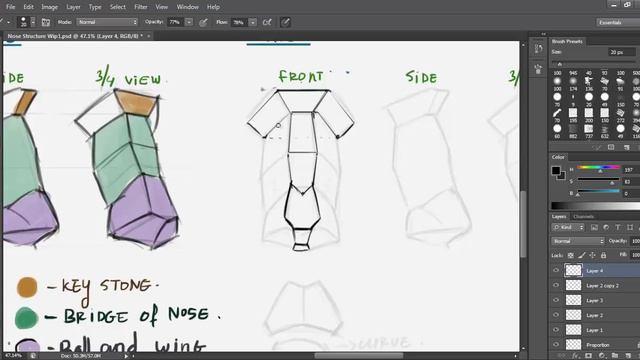Select the brush preset labeled 272

[x=620, y=115]
